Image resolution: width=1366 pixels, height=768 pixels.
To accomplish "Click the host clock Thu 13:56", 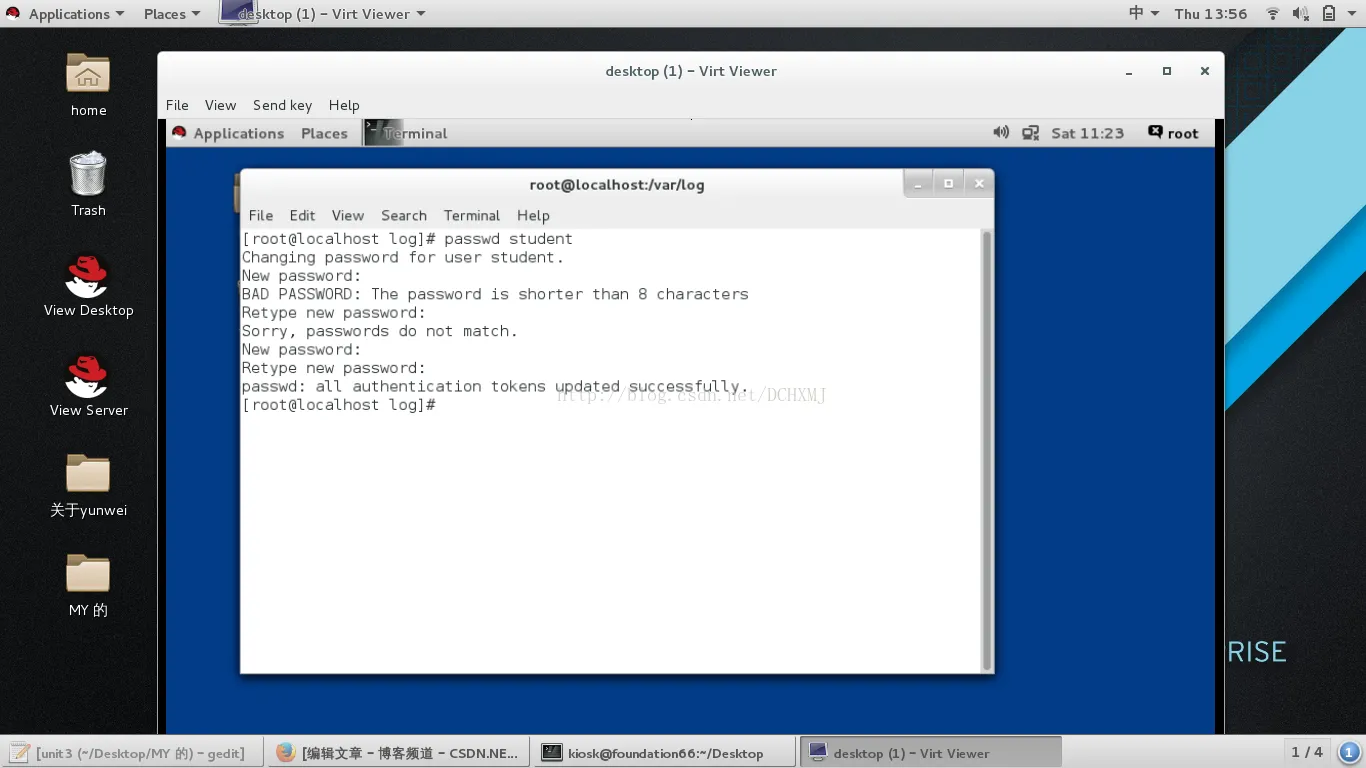I will (x=1211, y=14).
